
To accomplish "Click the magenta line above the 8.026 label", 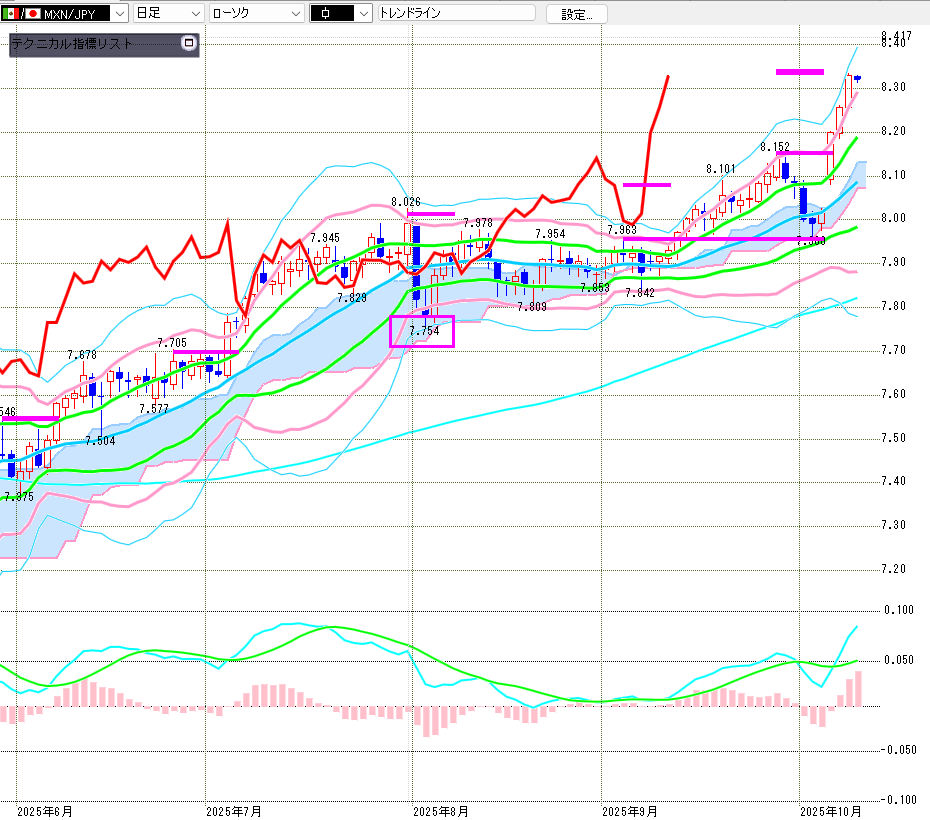I will point(431,213).
